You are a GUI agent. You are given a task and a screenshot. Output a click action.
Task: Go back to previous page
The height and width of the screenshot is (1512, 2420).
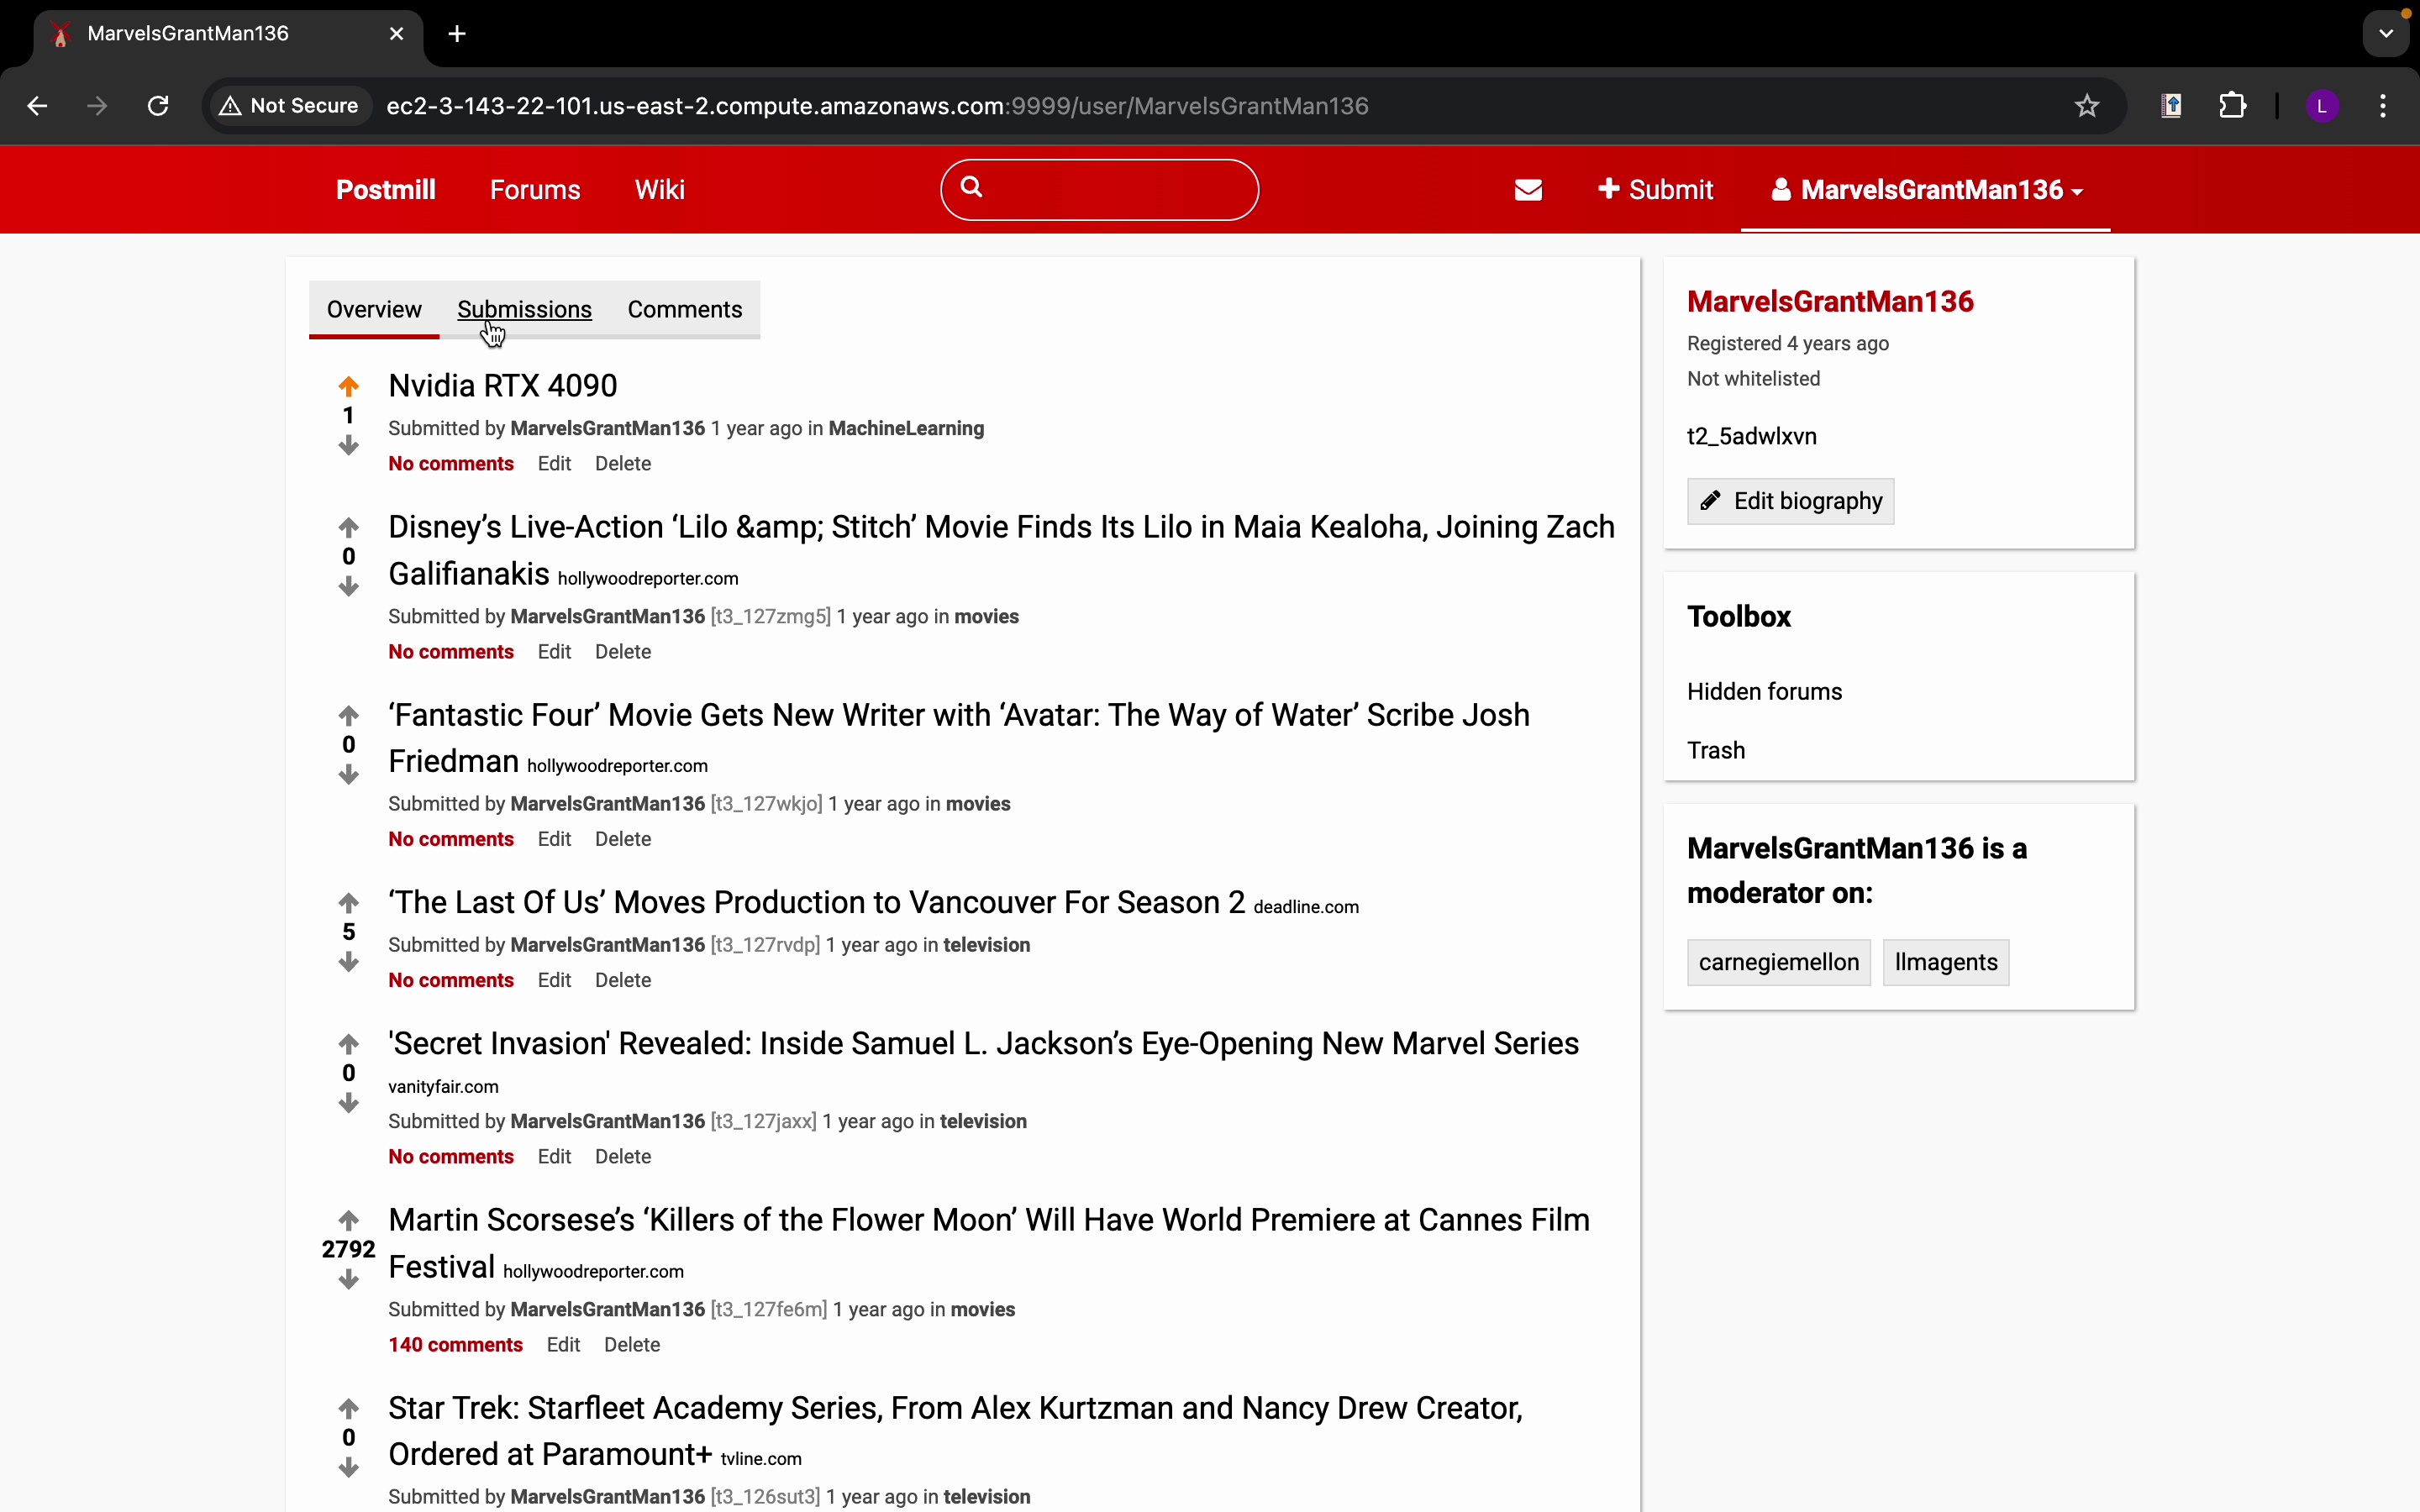pos(37,106)
